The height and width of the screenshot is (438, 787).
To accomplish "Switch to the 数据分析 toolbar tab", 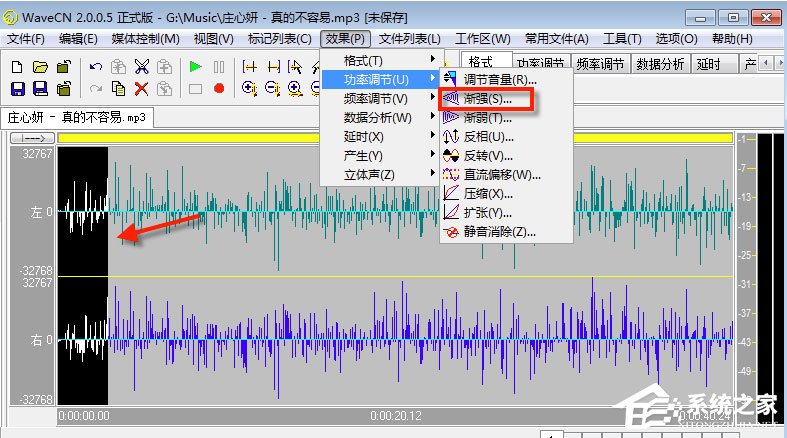I will 660,63.
